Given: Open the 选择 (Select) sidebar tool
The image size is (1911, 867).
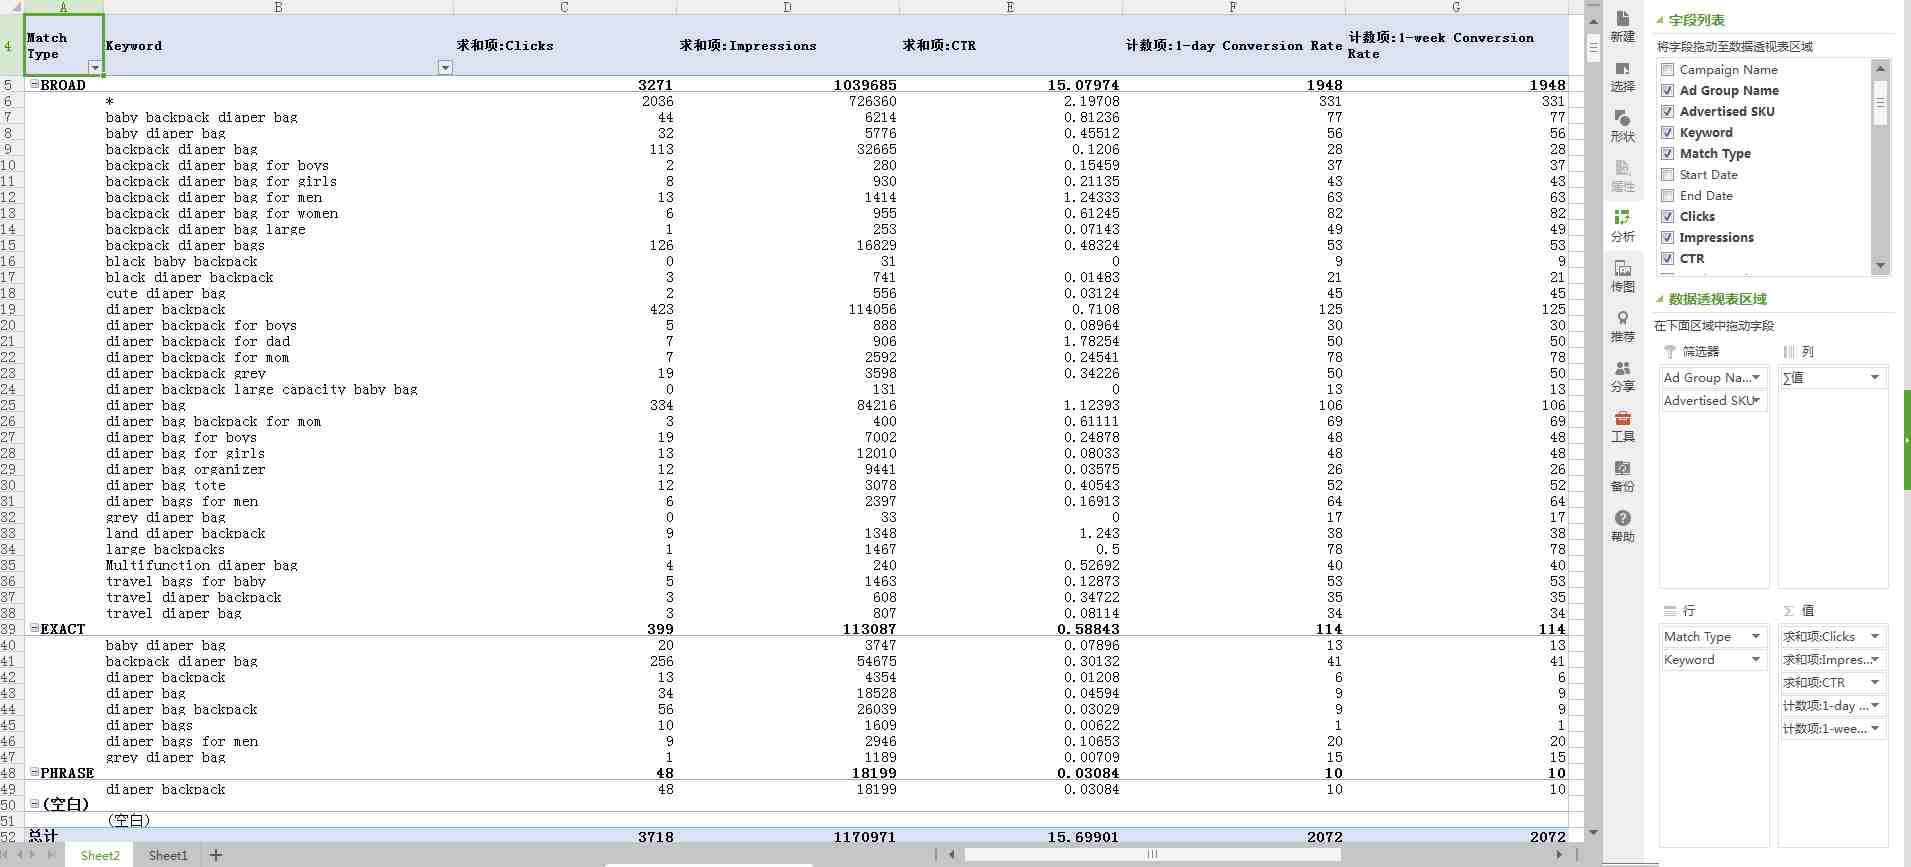Looking at the screenshot, I should [x=1622, y=76].
